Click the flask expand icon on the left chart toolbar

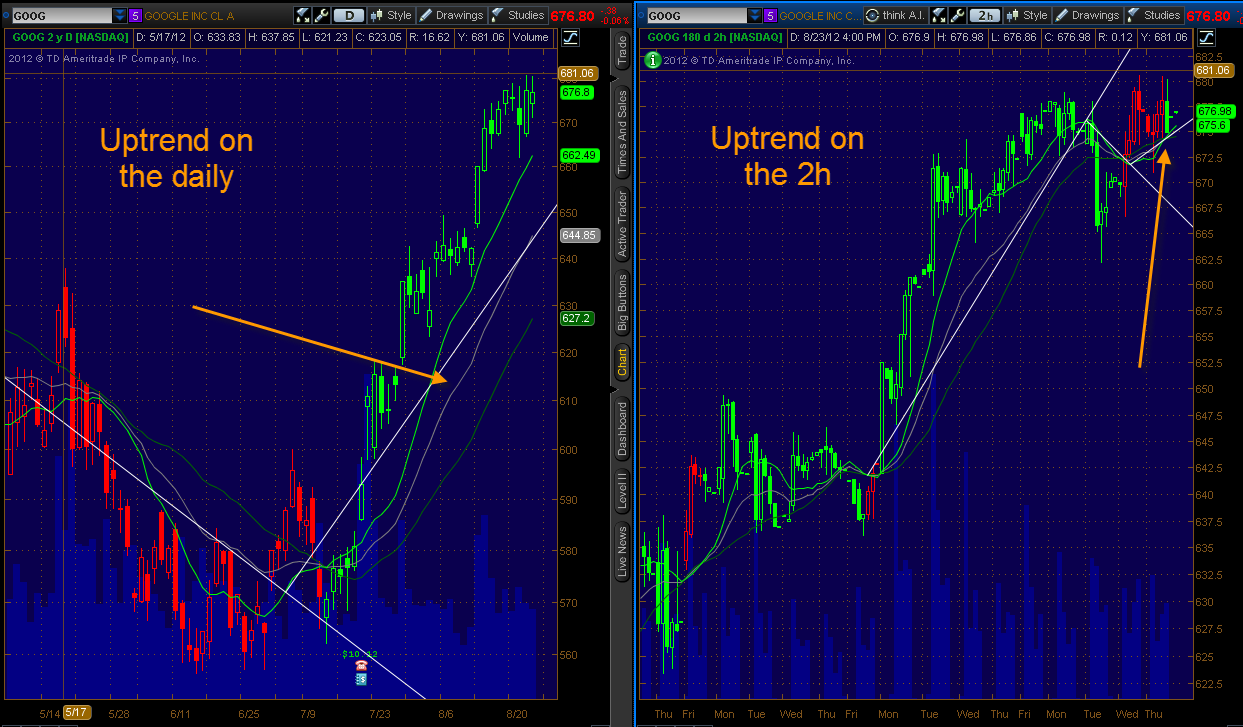click(x=302, y=16)
